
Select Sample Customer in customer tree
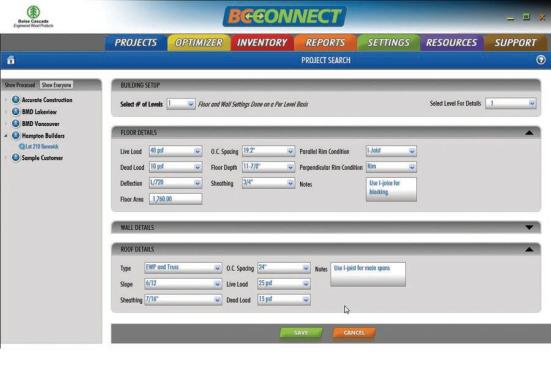(x=42, y=158)
